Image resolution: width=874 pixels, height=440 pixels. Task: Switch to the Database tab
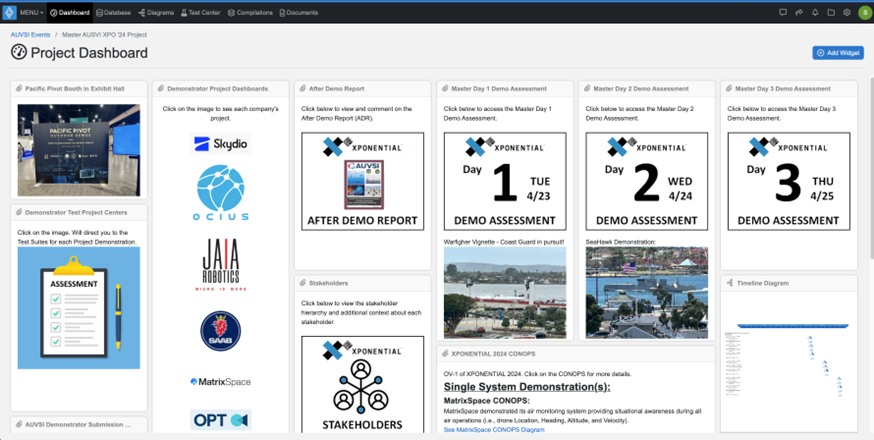pos(113,12)
